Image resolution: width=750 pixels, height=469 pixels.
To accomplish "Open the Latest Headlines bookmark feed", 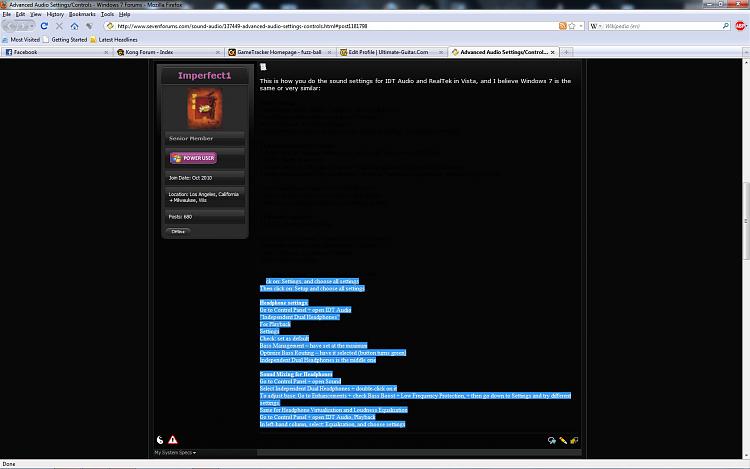I will pos(114,40).
